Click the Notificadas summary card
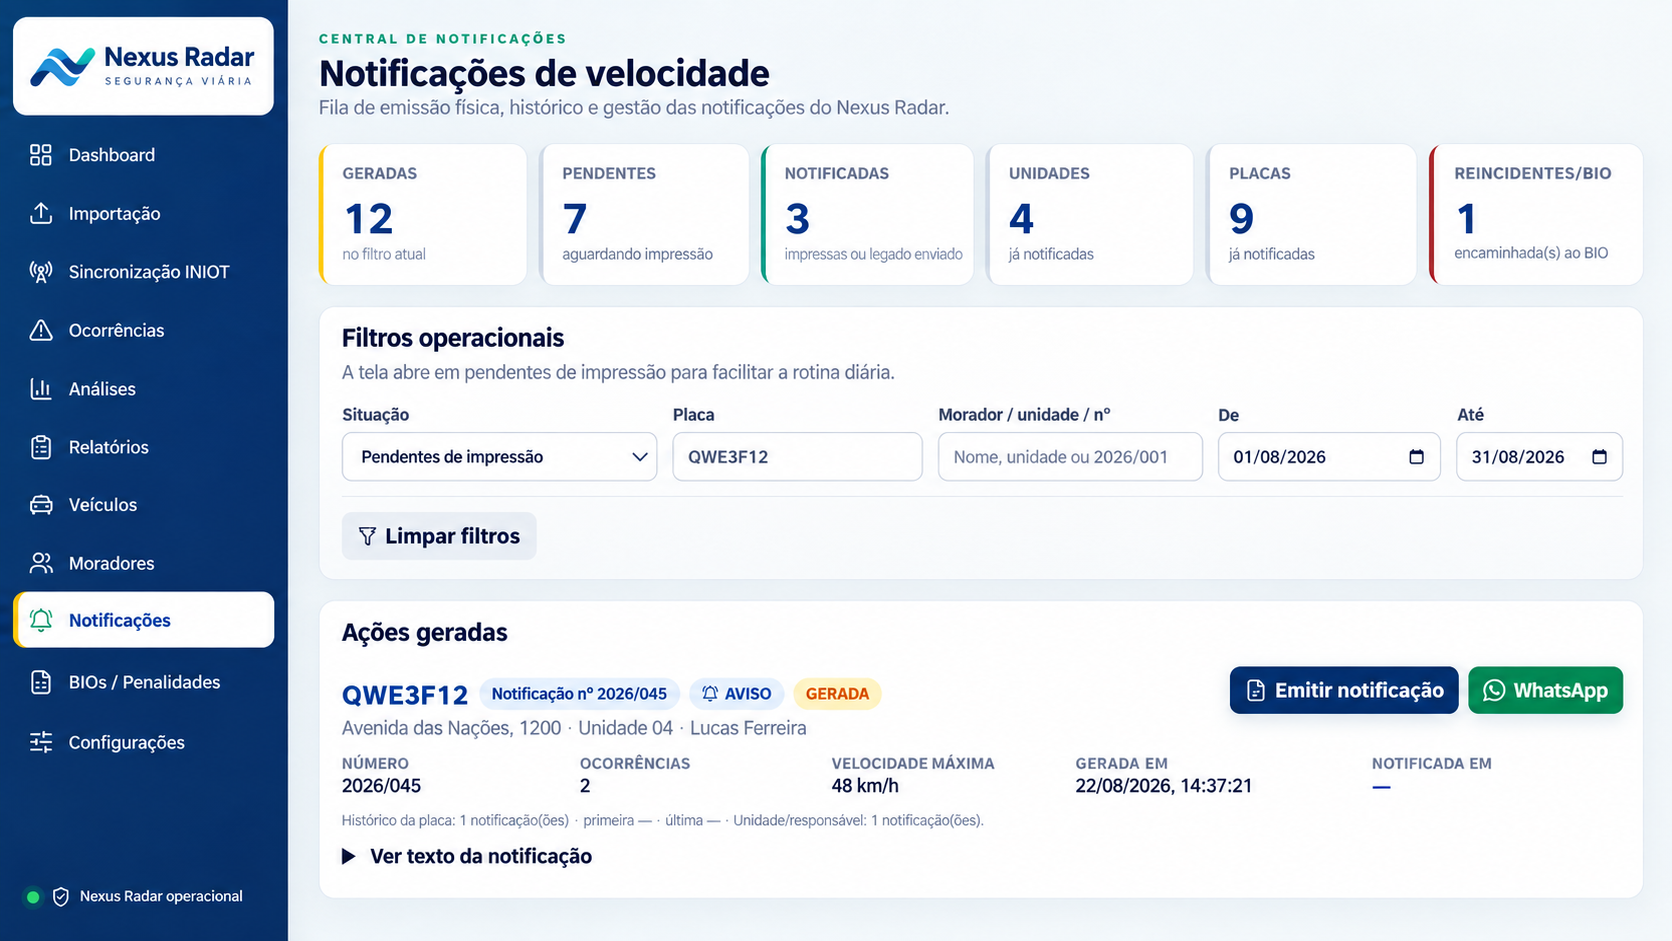This screenshot has width=1672, height=941. click(x=867, y=214)
